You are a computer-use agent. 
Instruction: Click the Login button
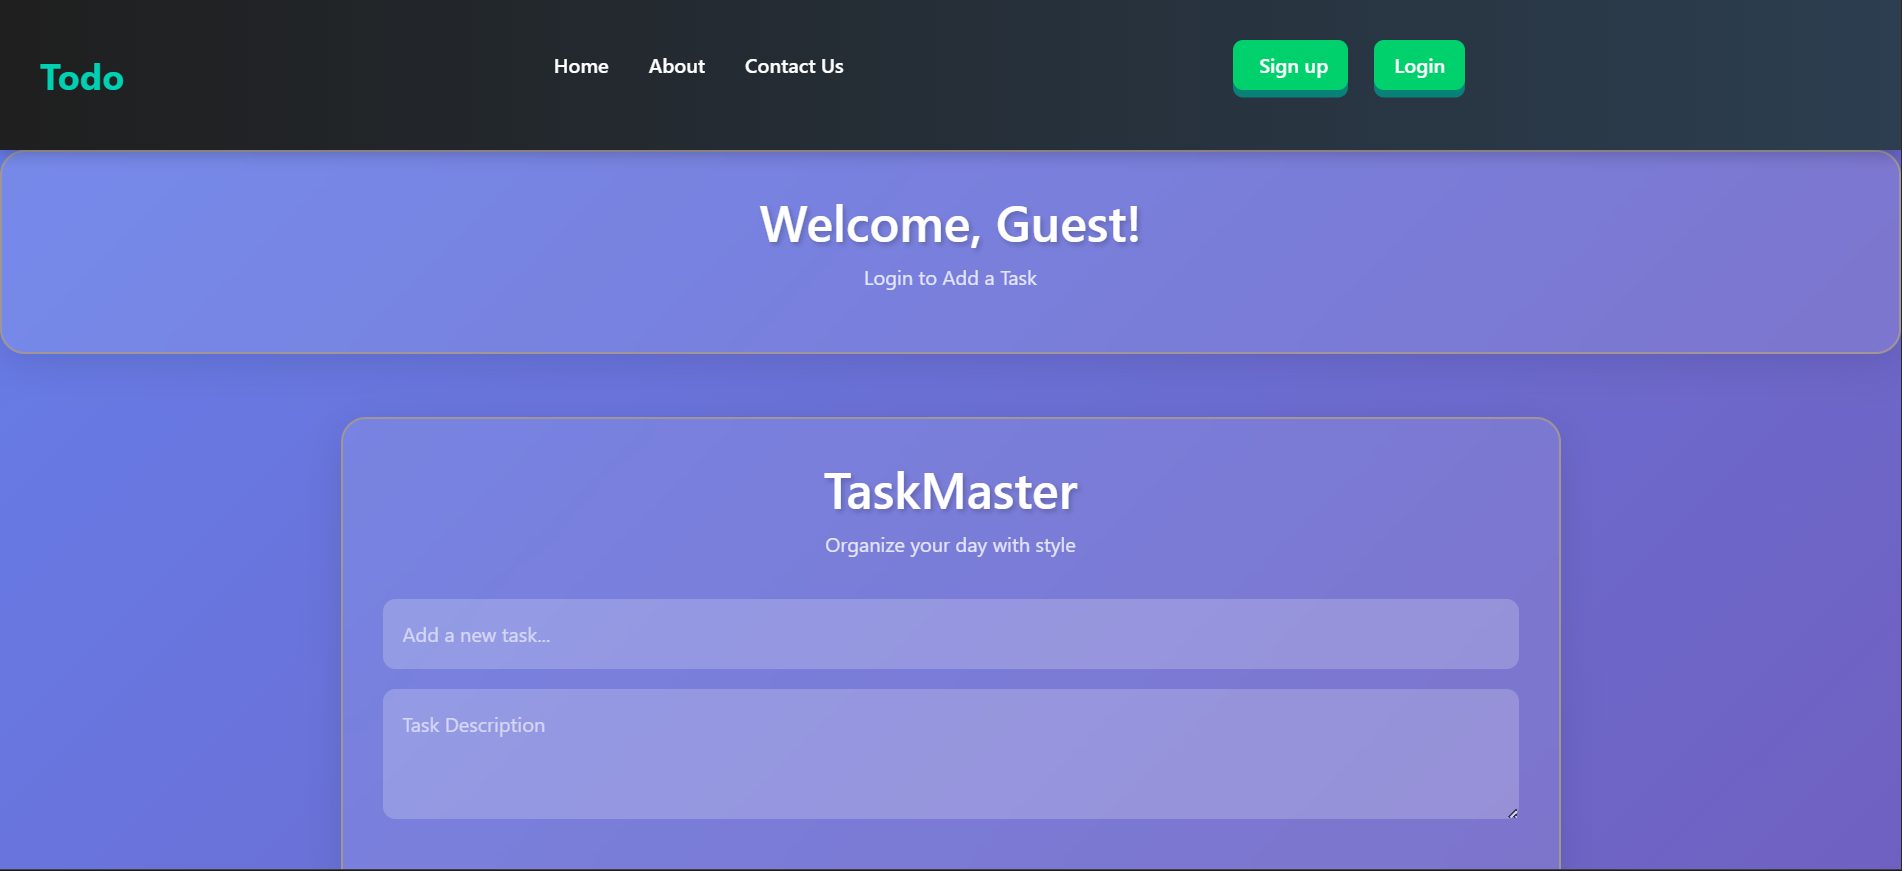click(1419, 66)
